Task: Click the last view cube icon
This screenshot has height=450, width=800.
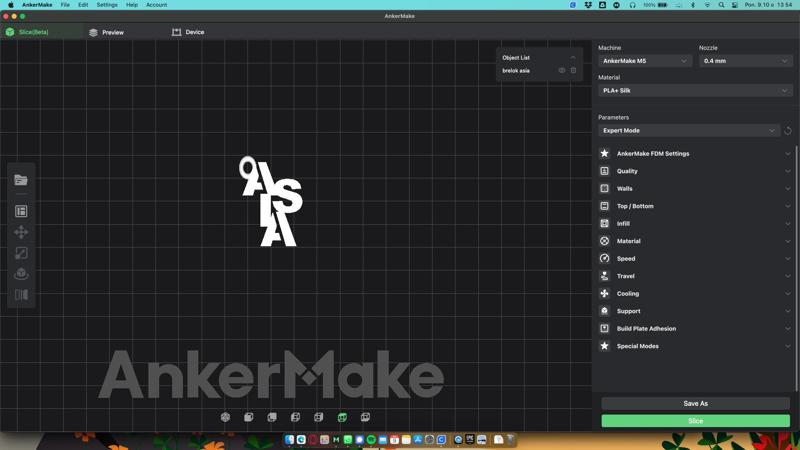Action: pyautogui.click(x=365, y=417)
